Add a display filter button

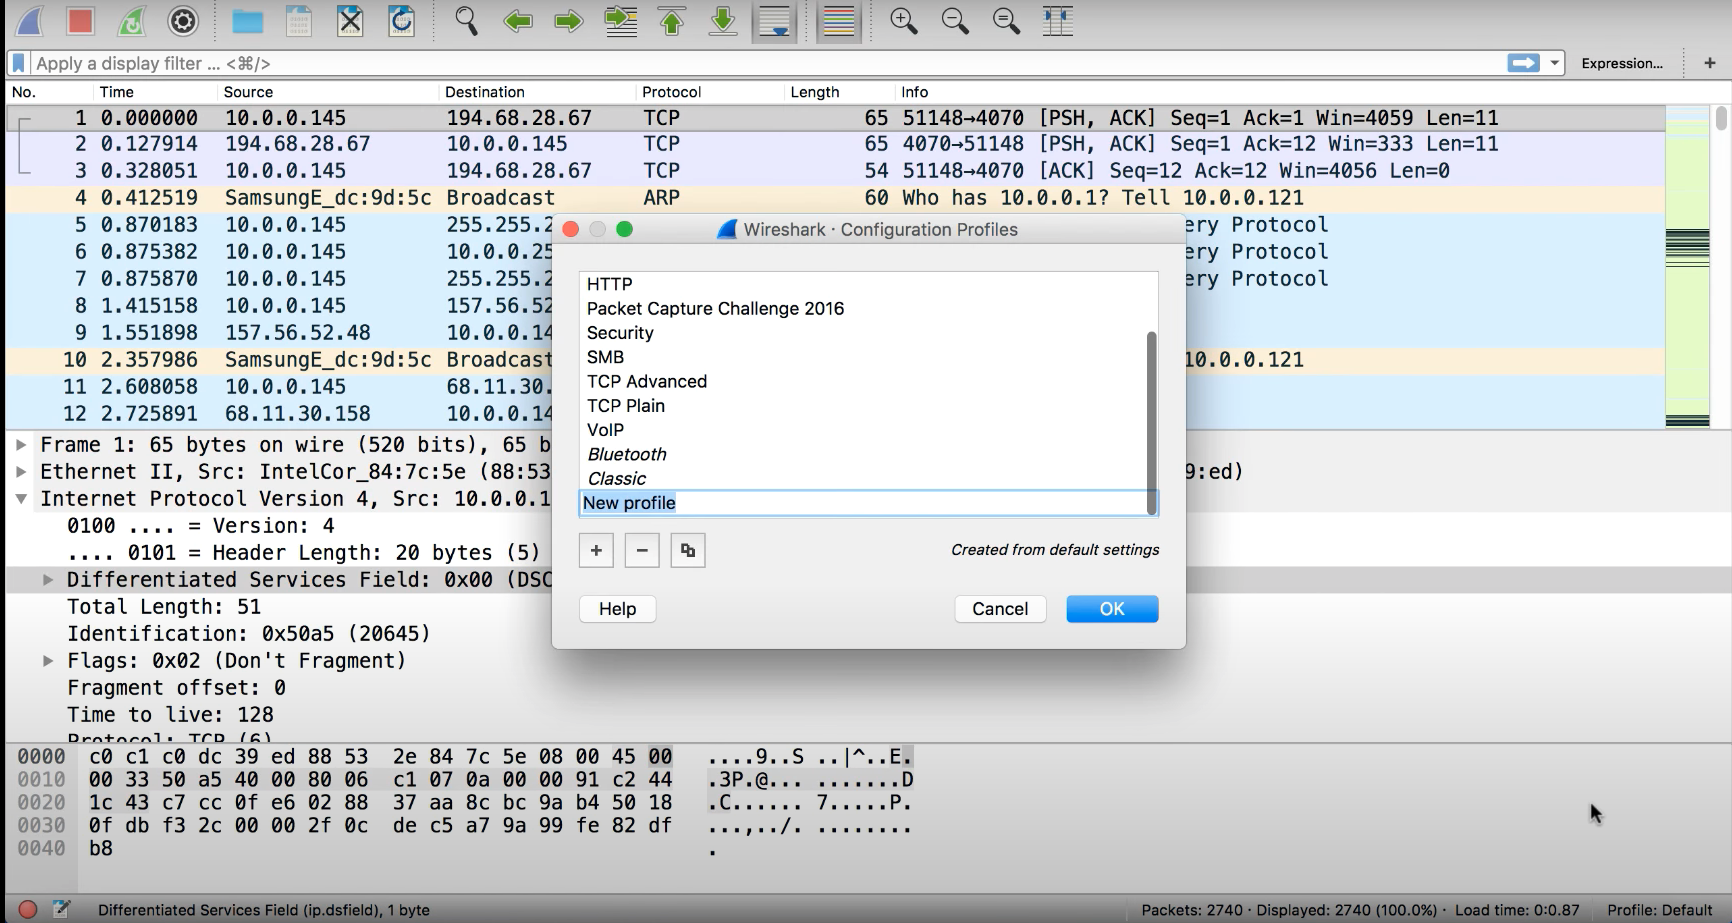click(x=1710, y=63)
